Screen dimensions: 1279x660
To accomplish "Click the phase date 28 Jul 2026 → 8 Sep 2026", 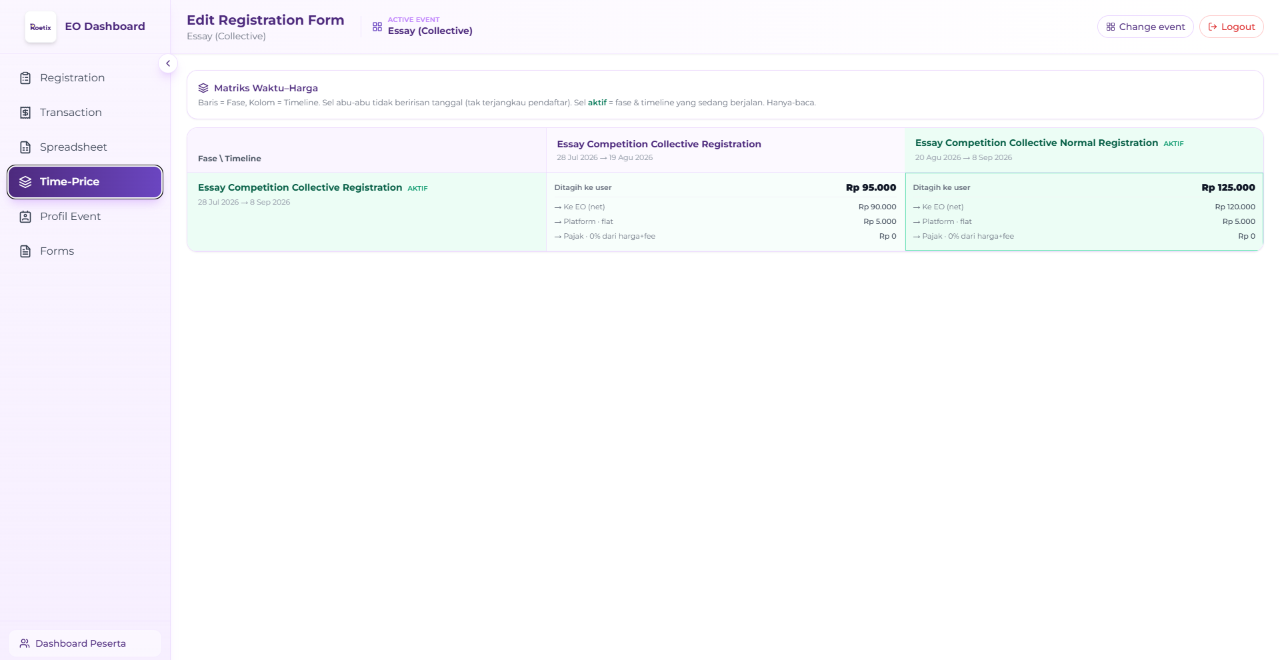I will tap(244, 202).
